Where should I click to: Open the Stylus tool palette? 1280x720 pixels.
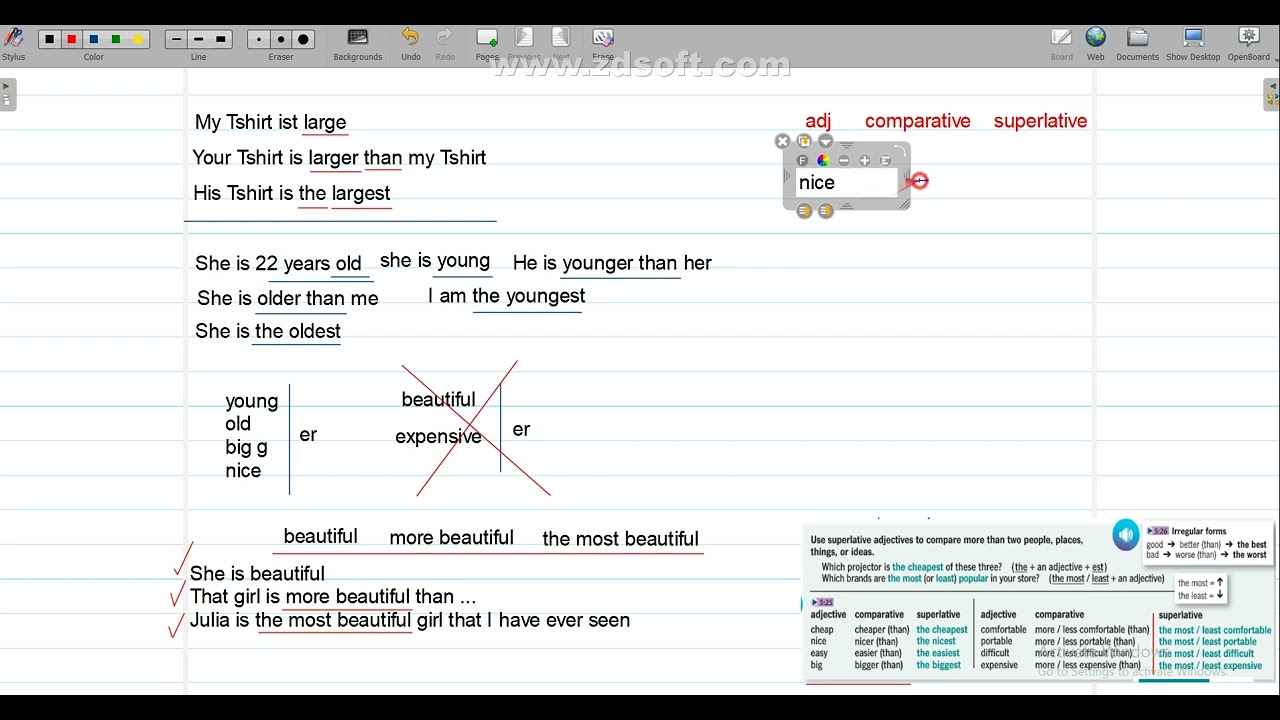[13, 41]
